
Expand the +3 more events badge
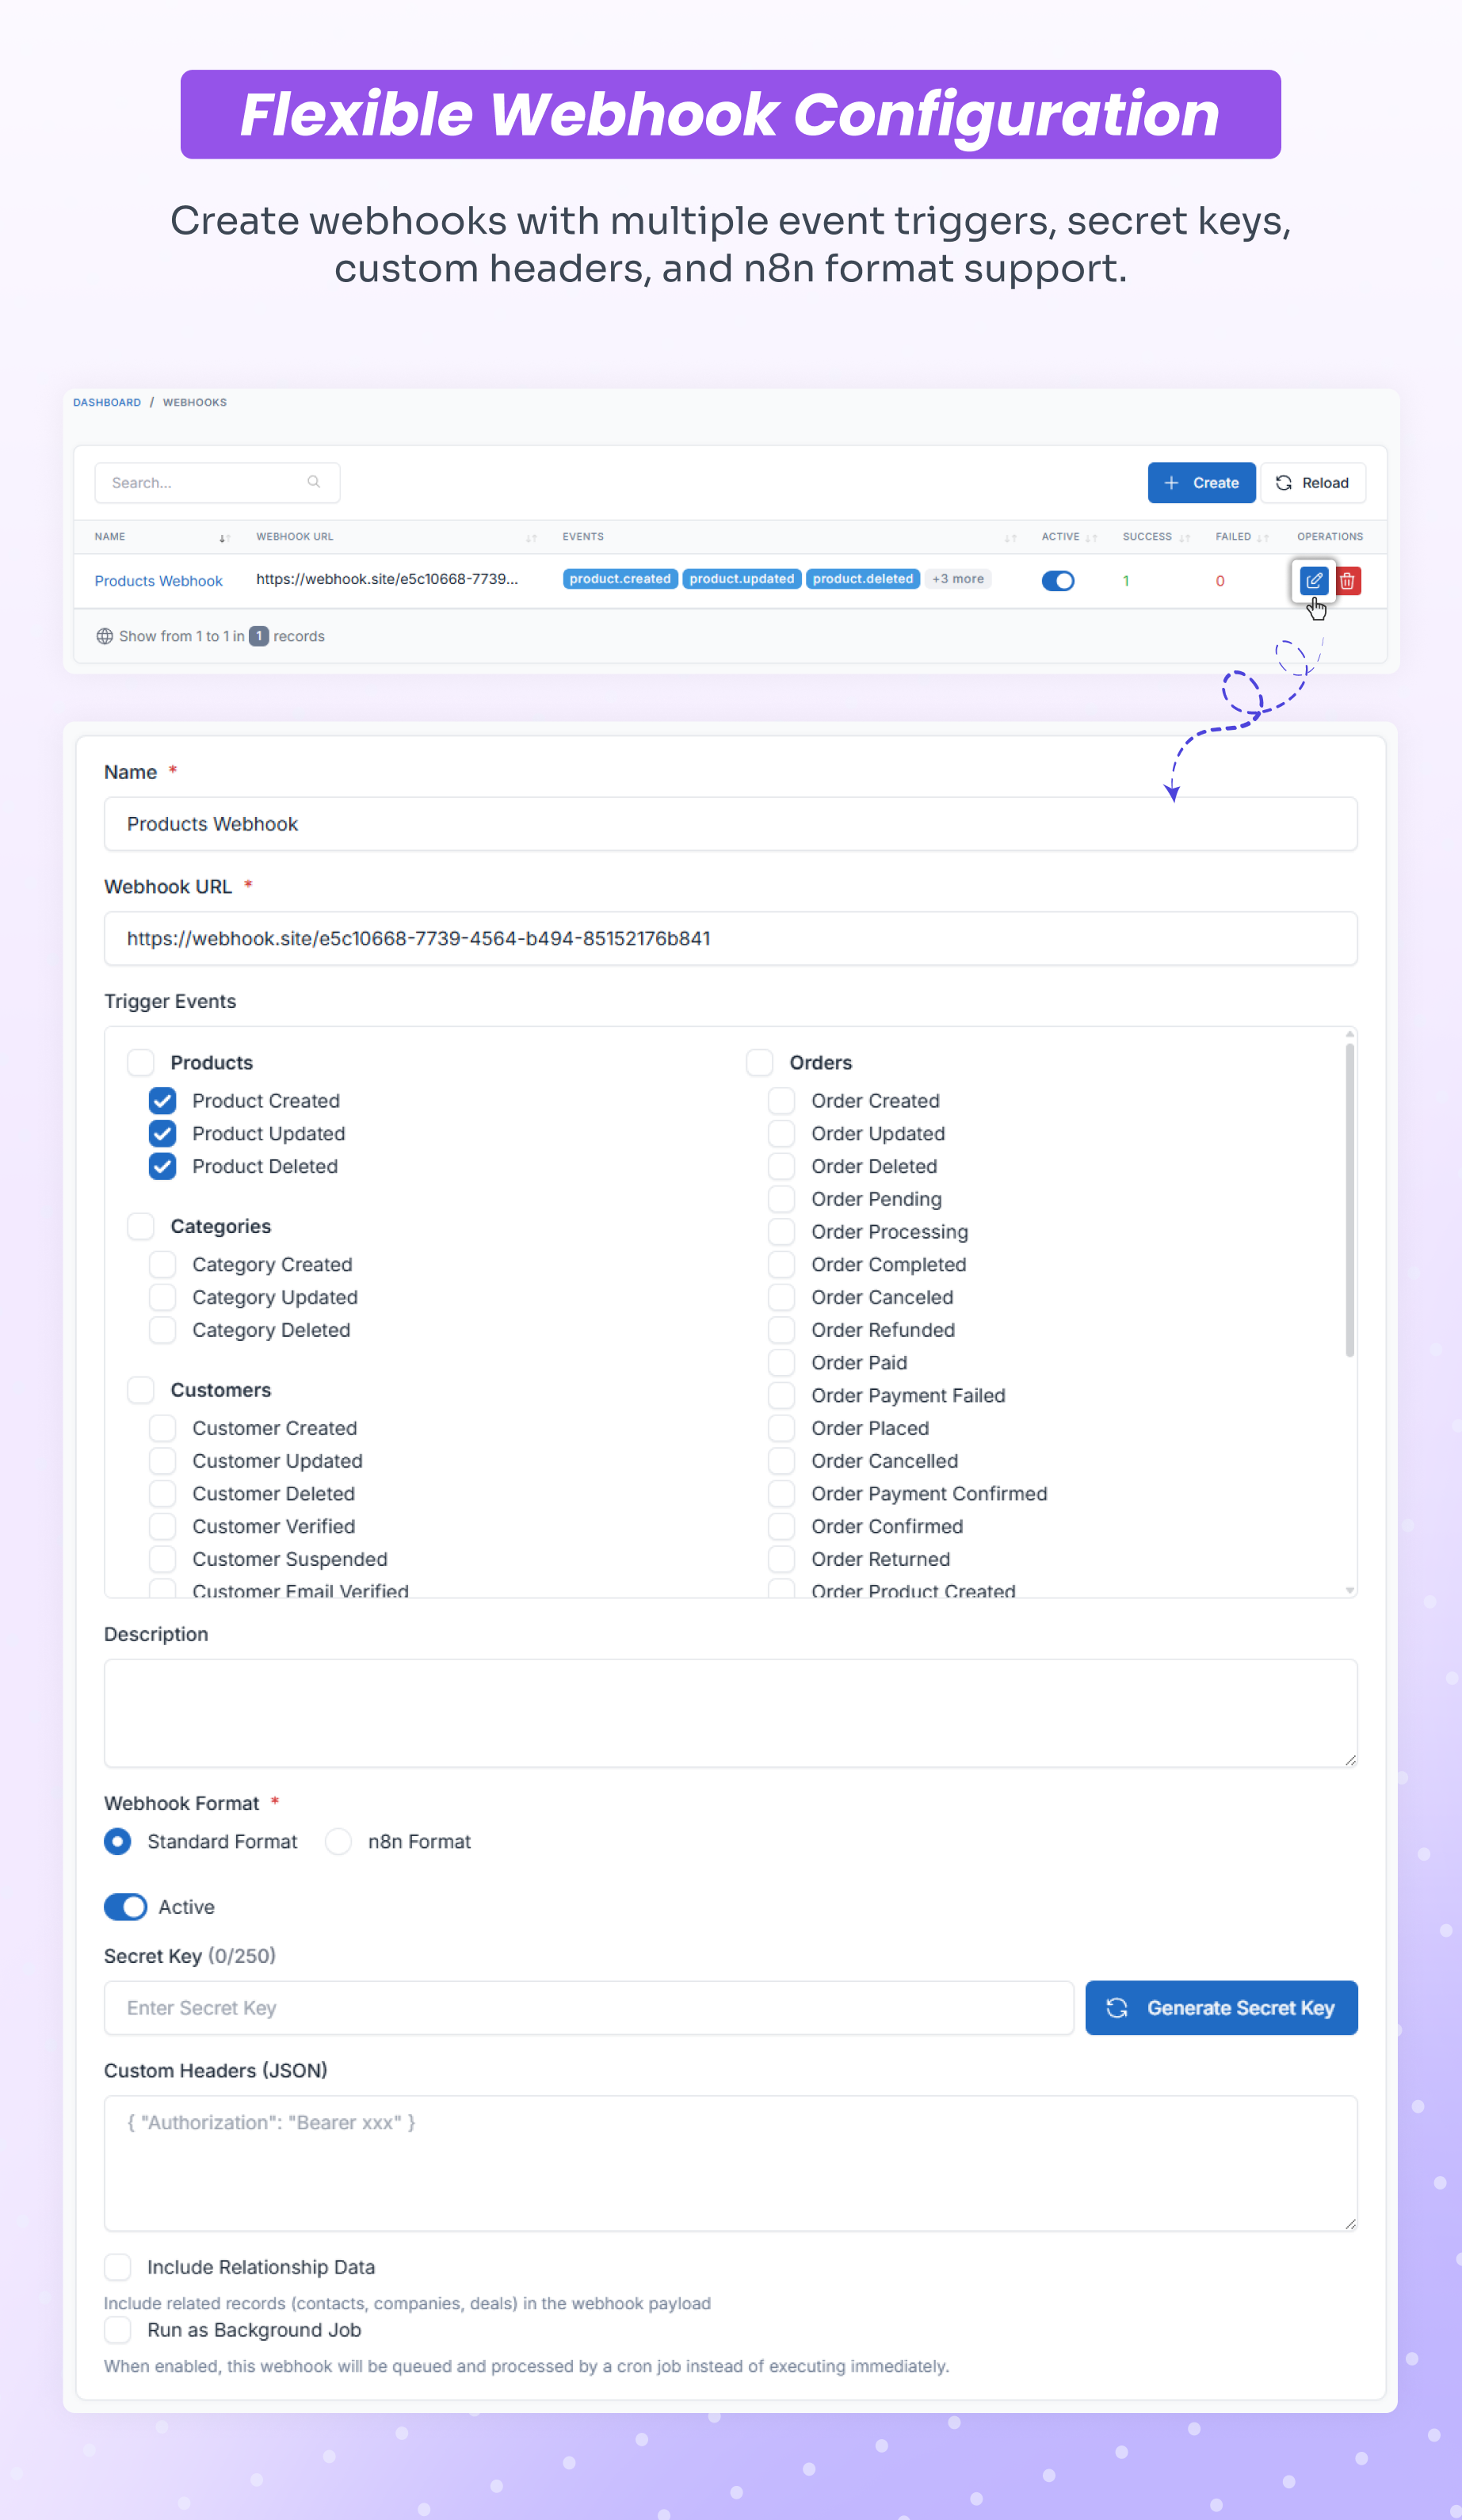click(956, 579)
